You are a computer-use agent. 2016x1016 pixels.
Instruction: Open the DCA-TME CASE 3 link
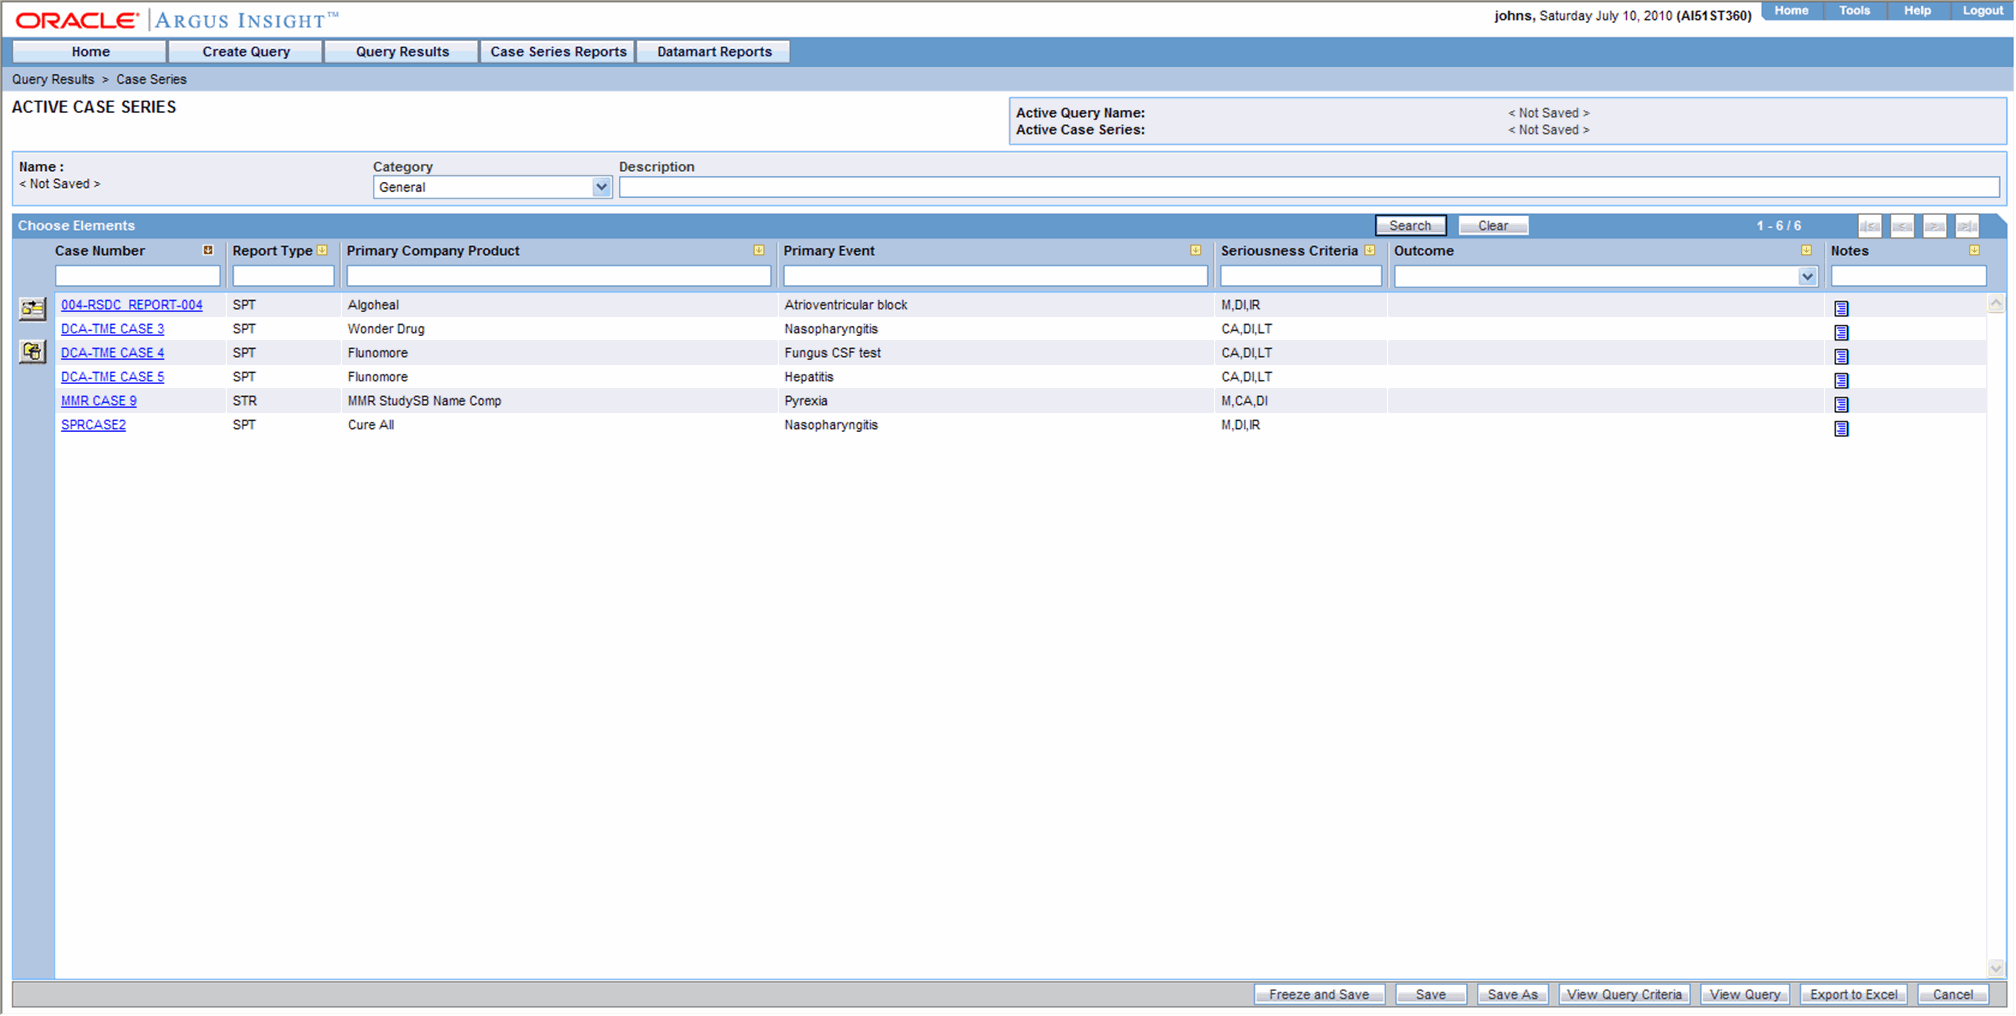pos(112,329)
